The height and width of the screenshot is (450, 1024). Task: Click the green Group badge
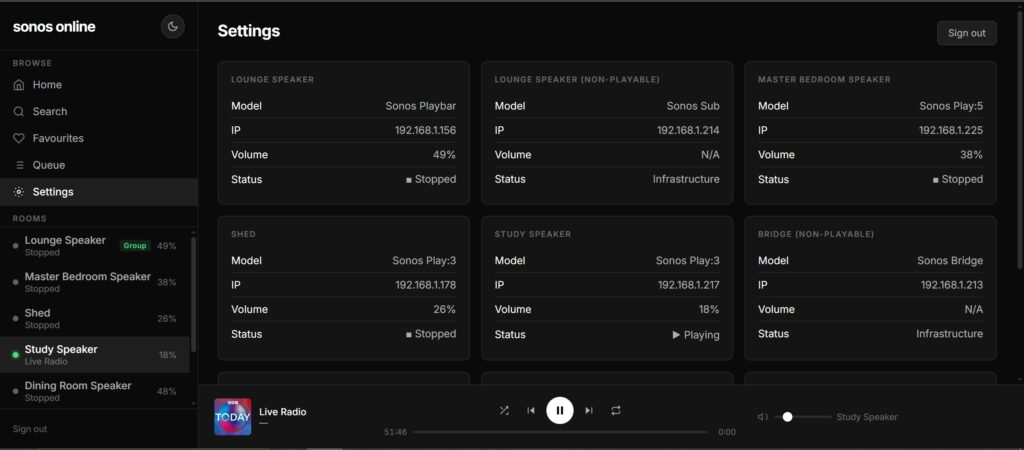click(x=135, y=246)
